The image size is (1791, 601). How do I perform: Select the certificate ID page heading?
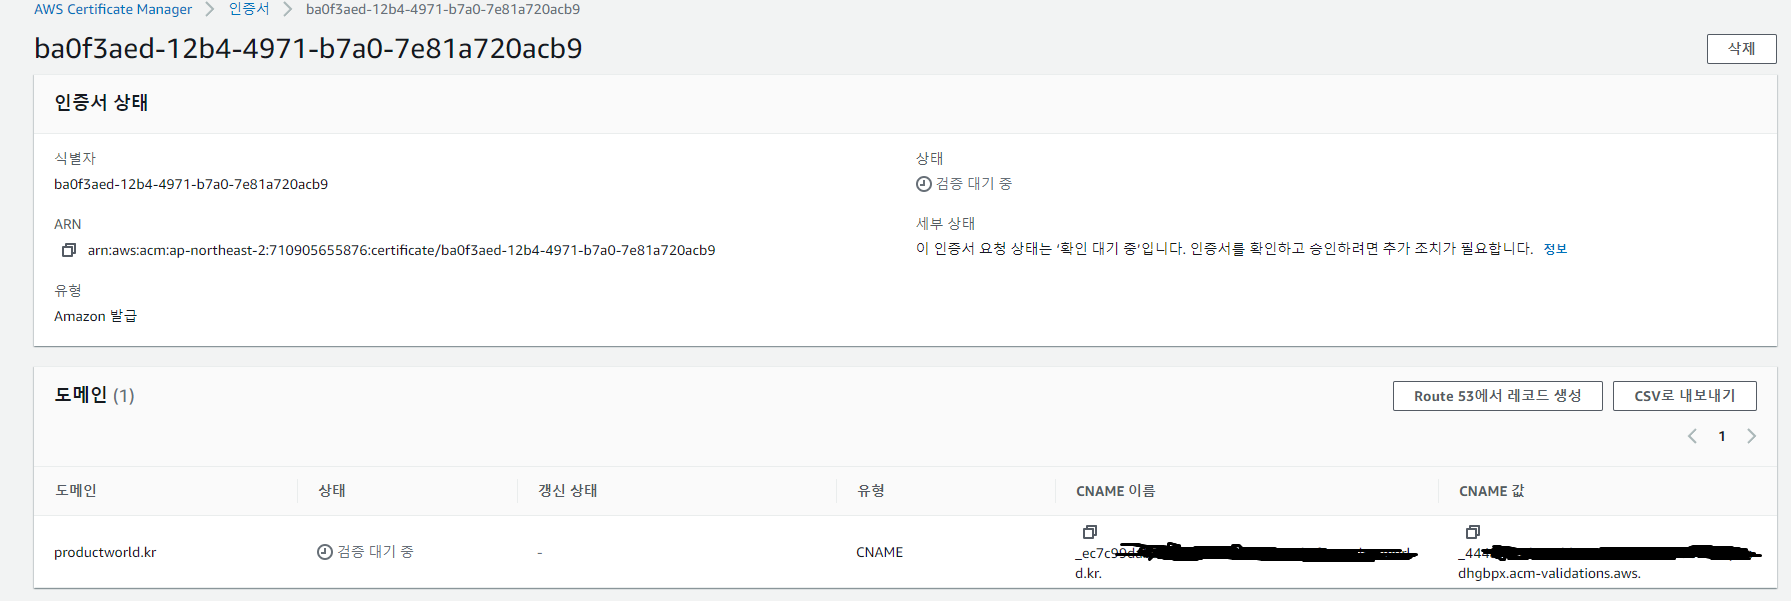308,48
